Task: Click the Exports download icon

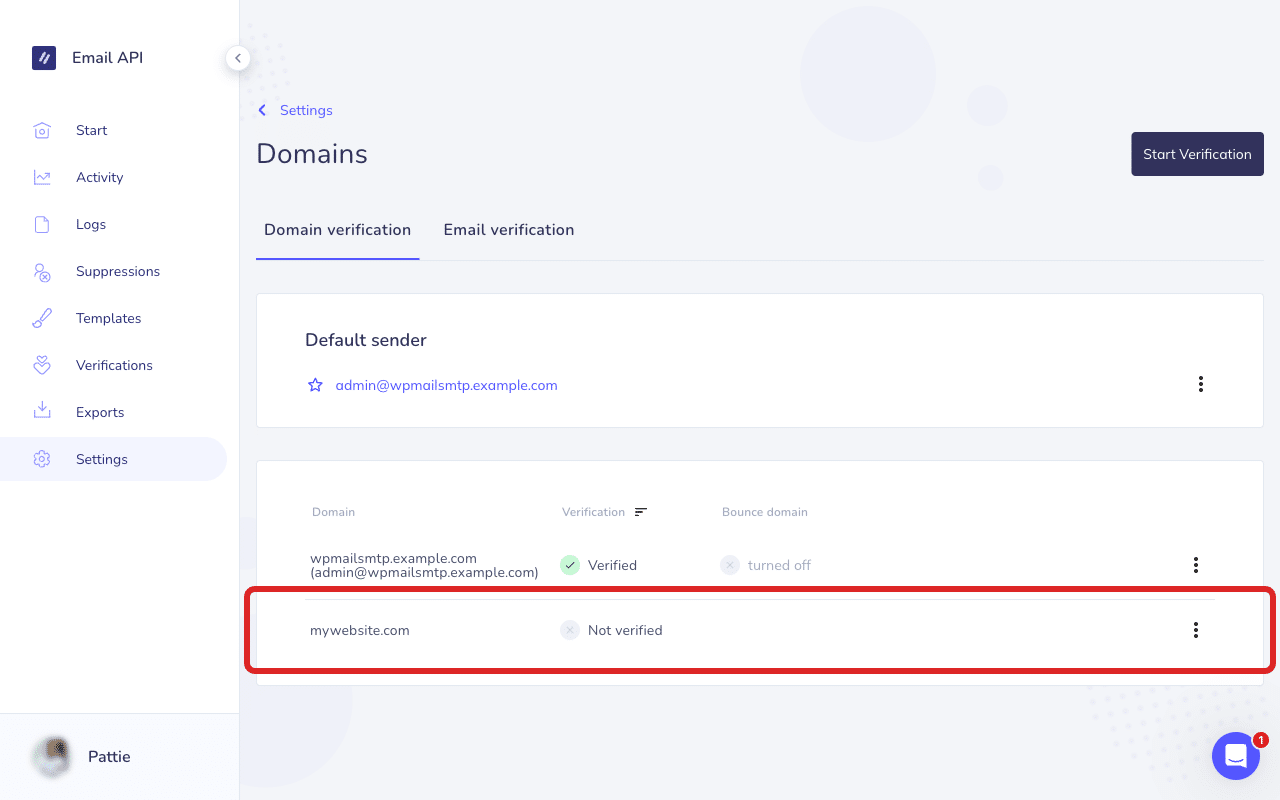Action: coord(42,412)
